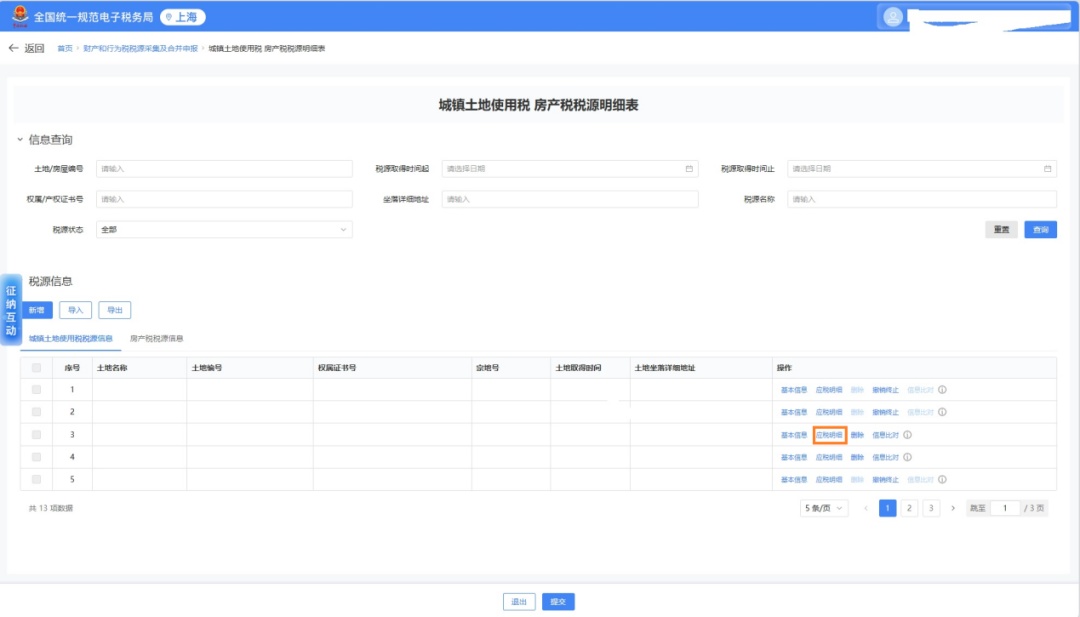Viewport: 1080px width, 617px height.
Task: Click the info icon in row 1
Action: coord(942,389)
